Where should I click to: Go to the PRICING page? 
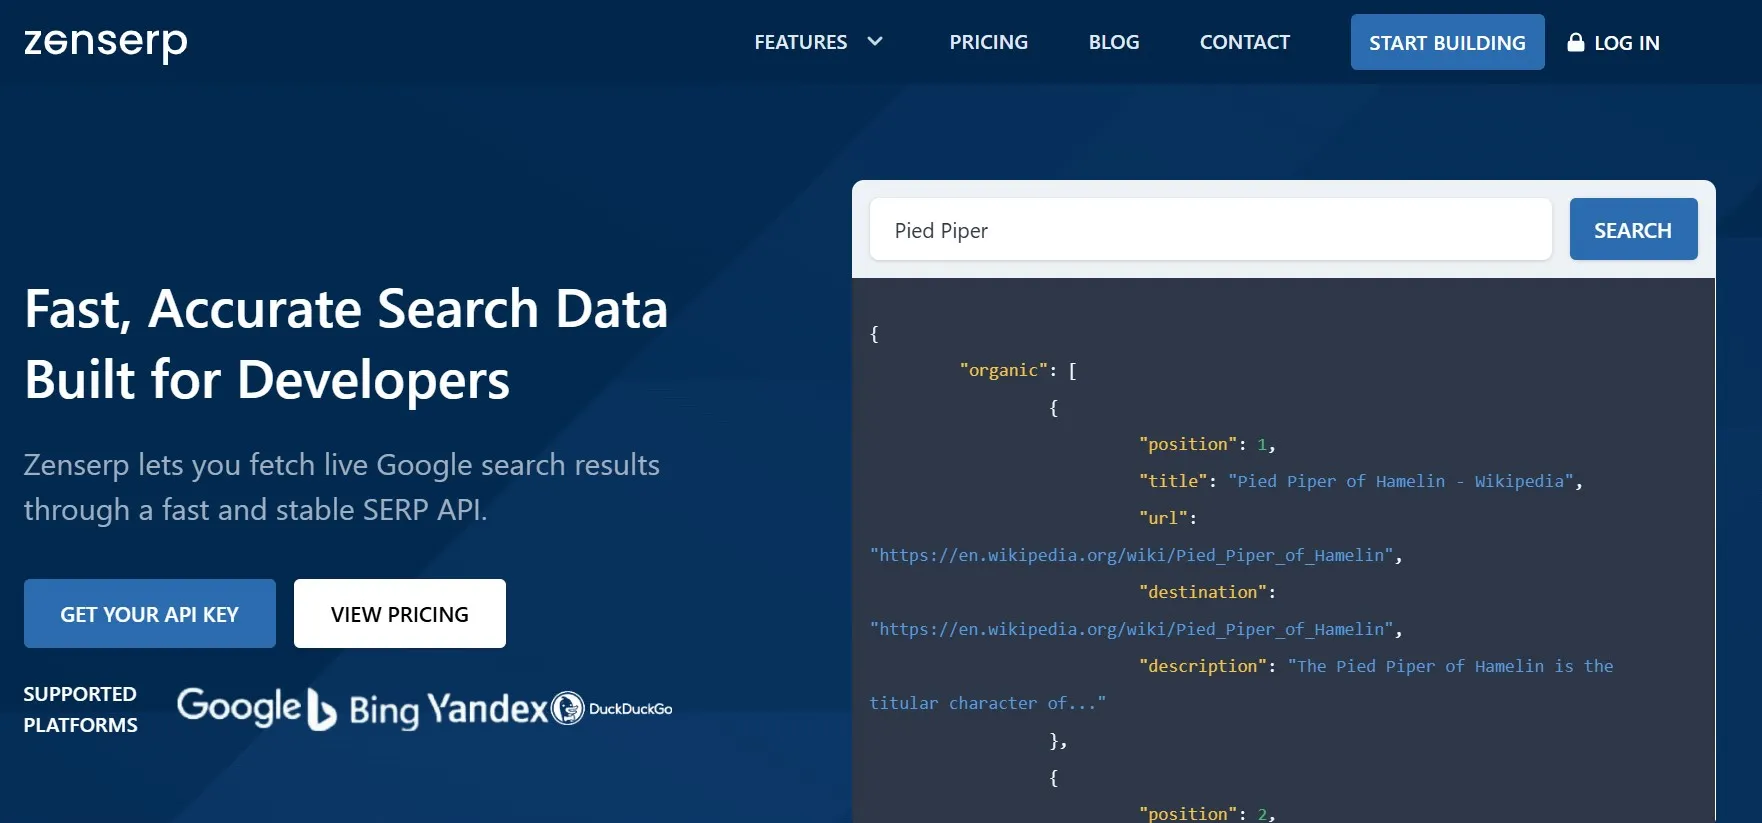(x=988, y=42)
